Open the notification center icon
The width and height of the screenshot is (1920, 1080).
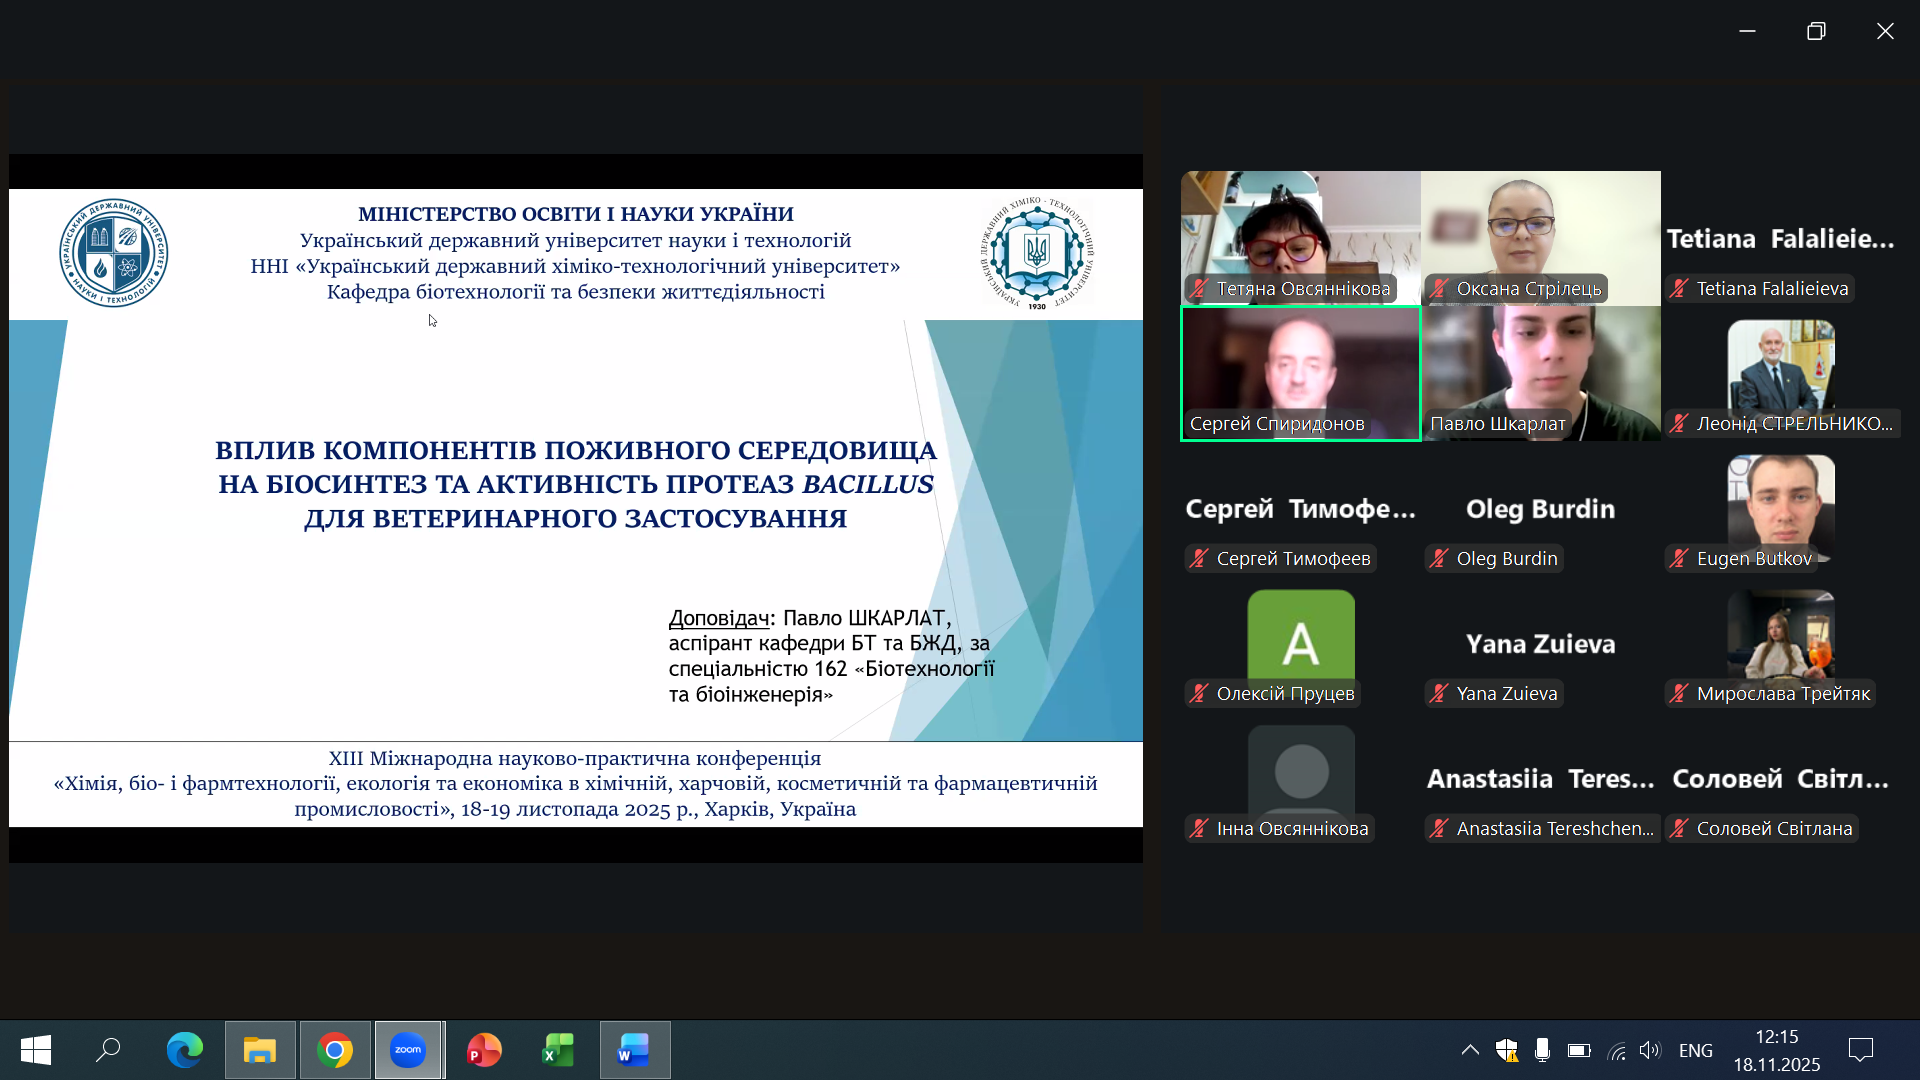click(1861, 1050)
